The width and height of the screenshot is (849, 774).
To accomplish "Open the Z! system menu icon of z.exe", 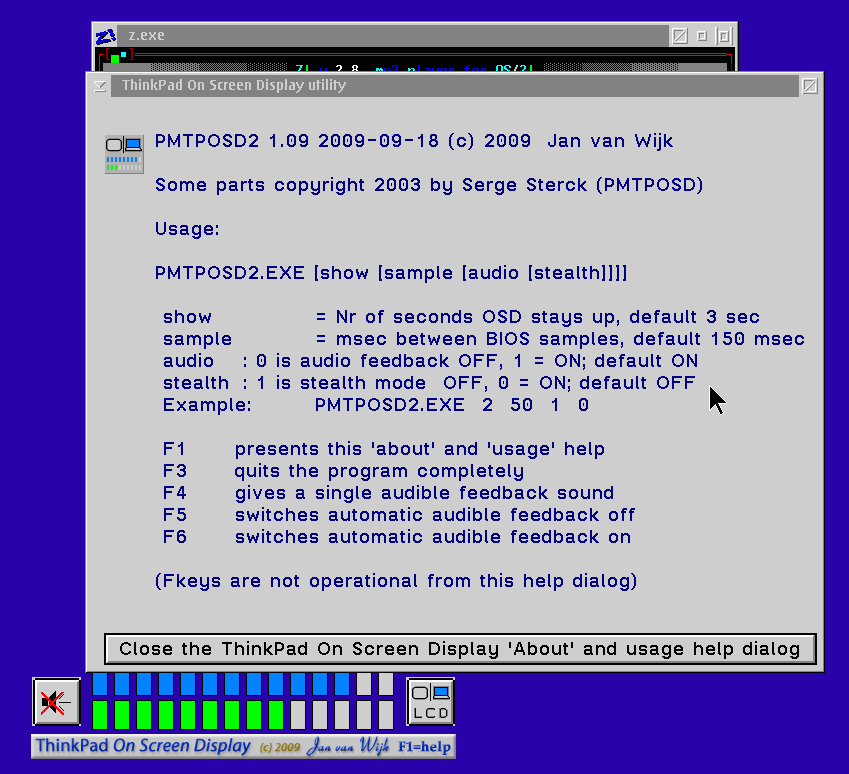I will pos(106,36).
